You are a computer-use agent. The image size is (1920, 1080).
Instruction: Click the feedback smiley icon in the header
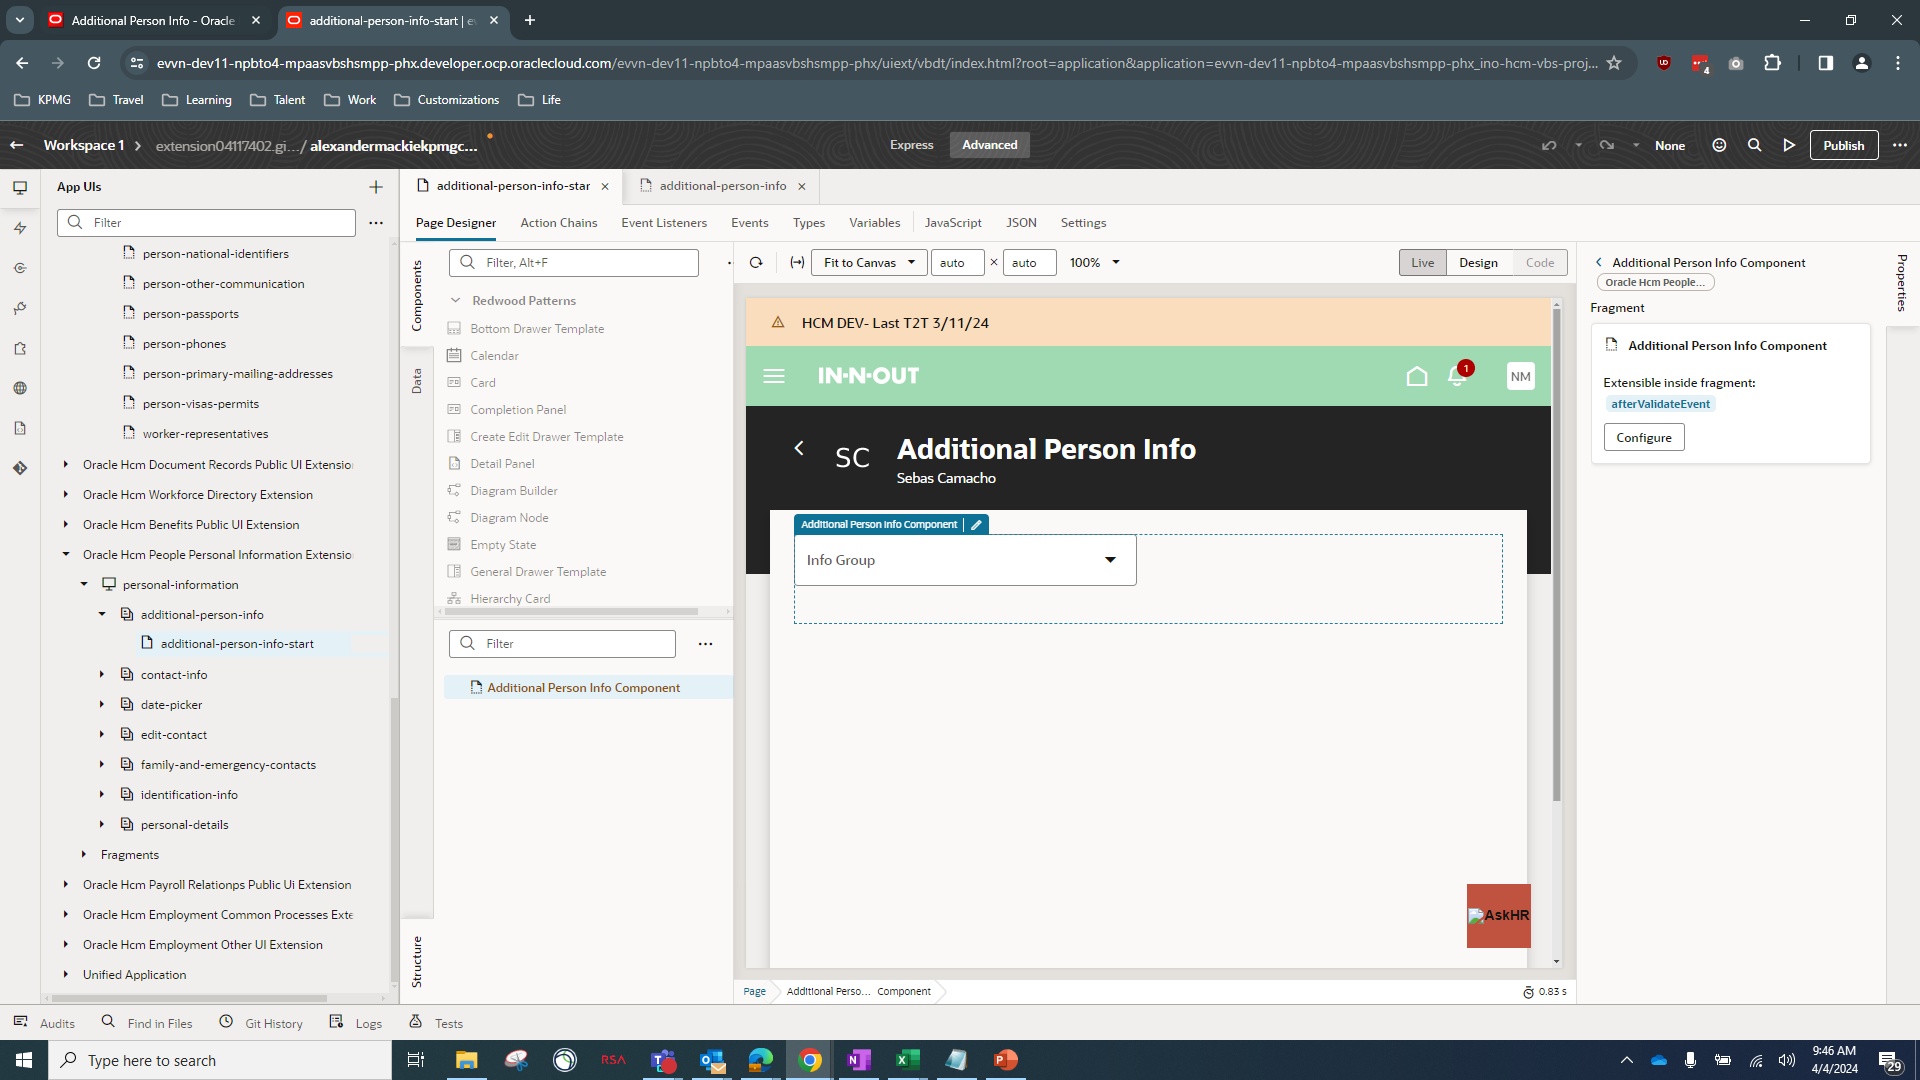point(1719,145)
